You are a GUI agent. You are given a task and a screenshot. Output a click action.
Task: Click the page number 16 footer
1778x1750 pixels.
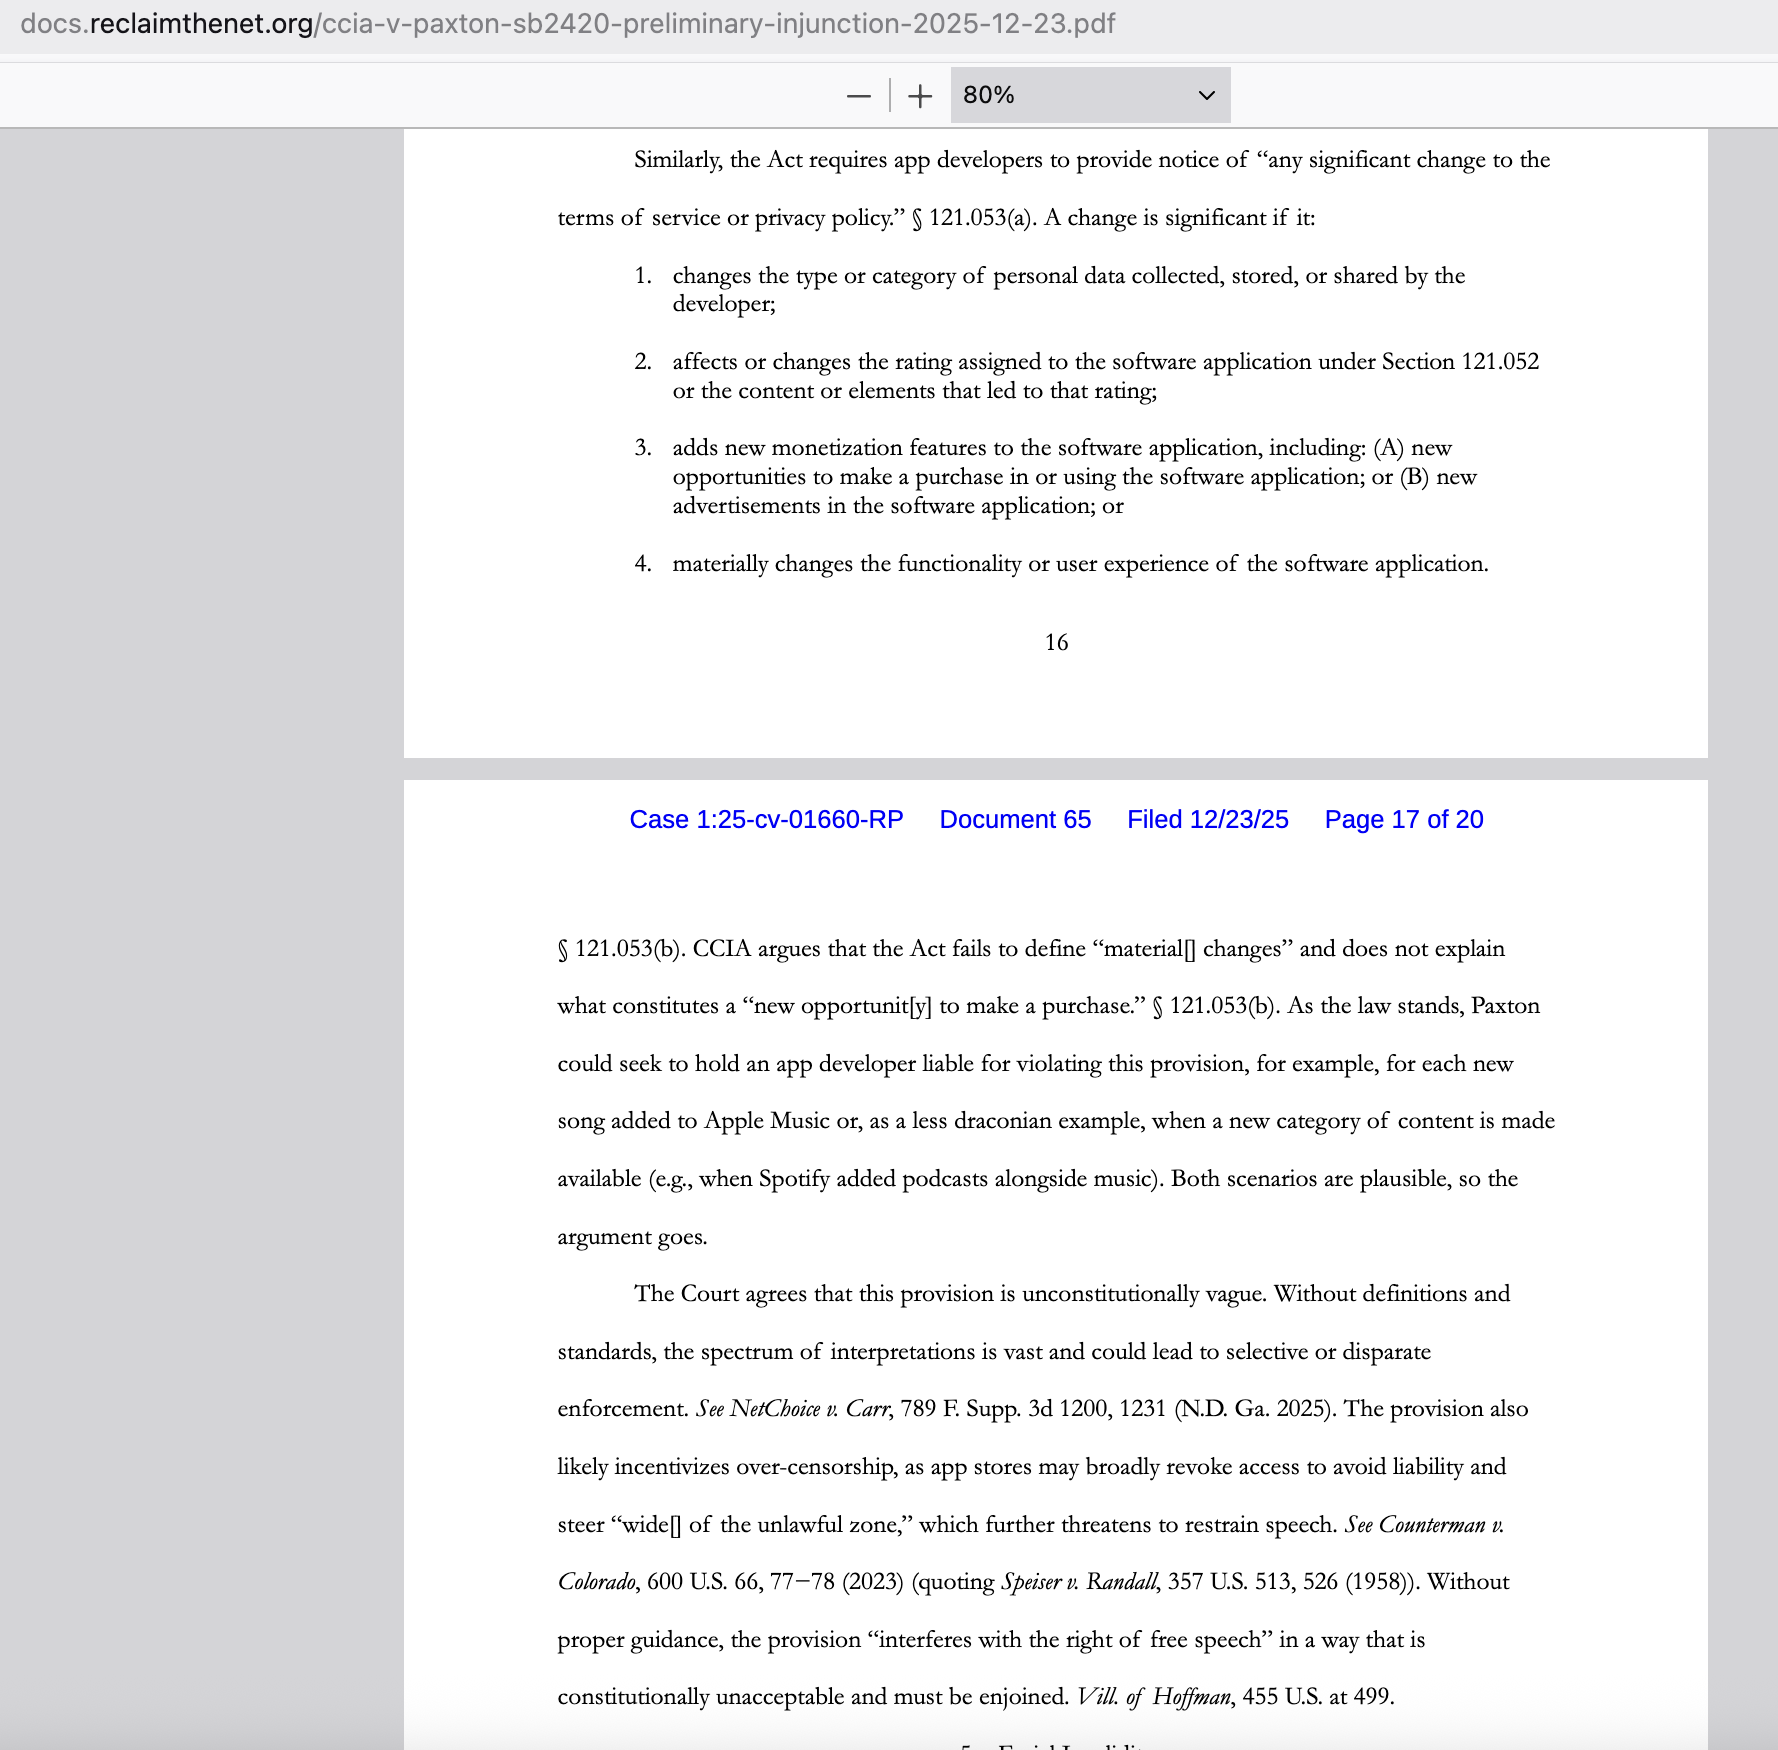coord(1056,643)
